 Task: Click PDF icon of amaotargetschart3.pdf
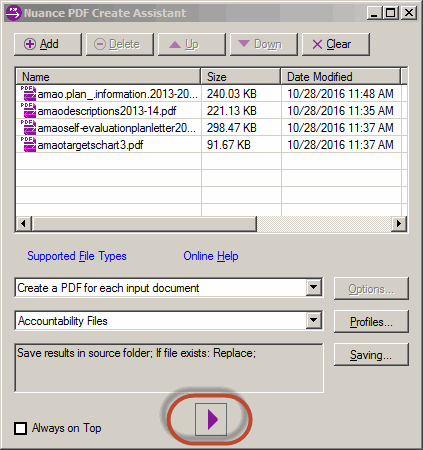(28, 144)
